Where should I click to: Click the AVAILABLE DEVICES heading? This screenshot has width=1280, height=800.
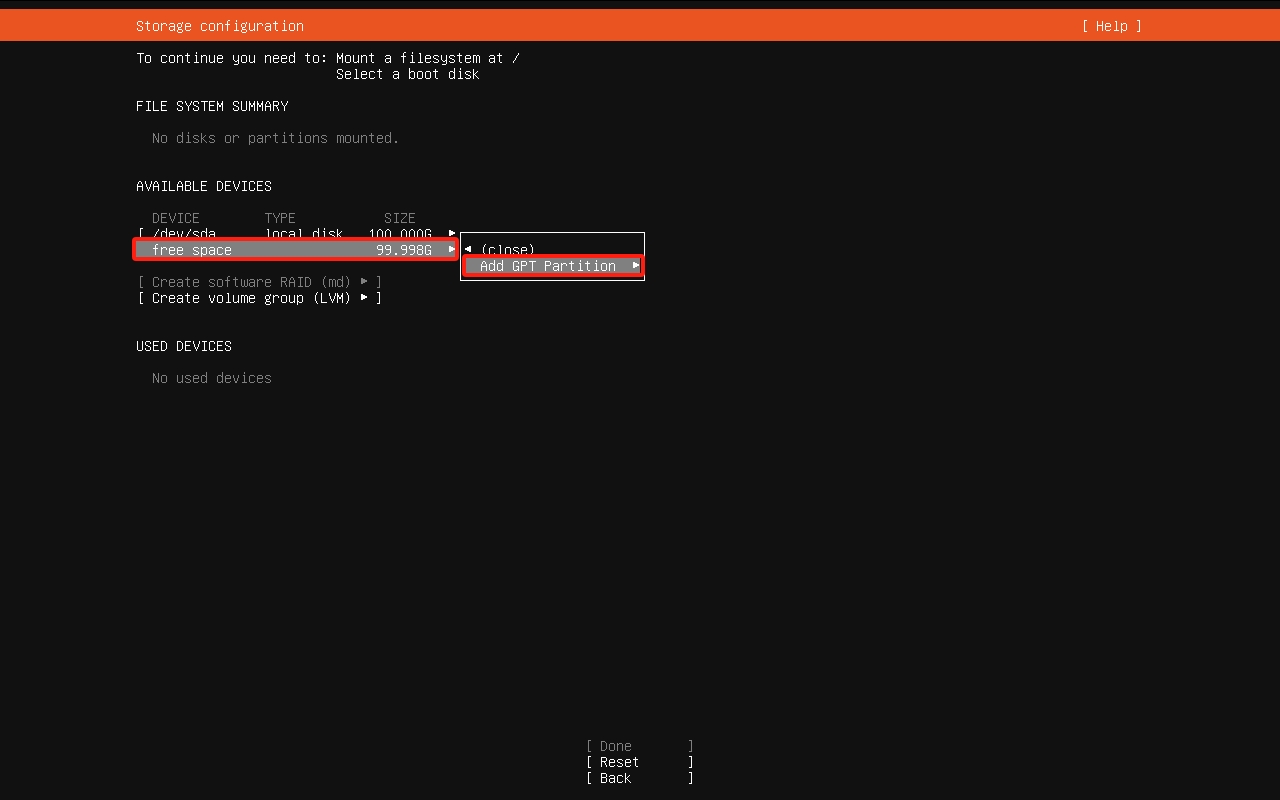pos(204,186)
